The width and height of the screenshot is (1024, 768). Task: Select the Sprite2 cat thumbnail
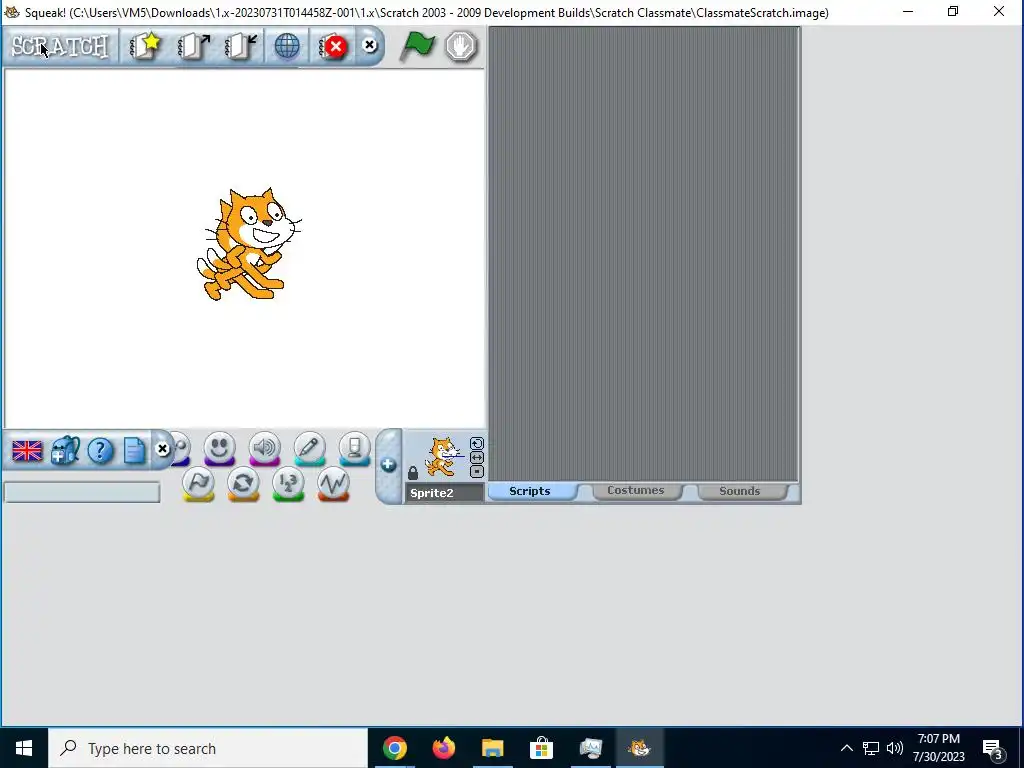(x=443, y=457)
